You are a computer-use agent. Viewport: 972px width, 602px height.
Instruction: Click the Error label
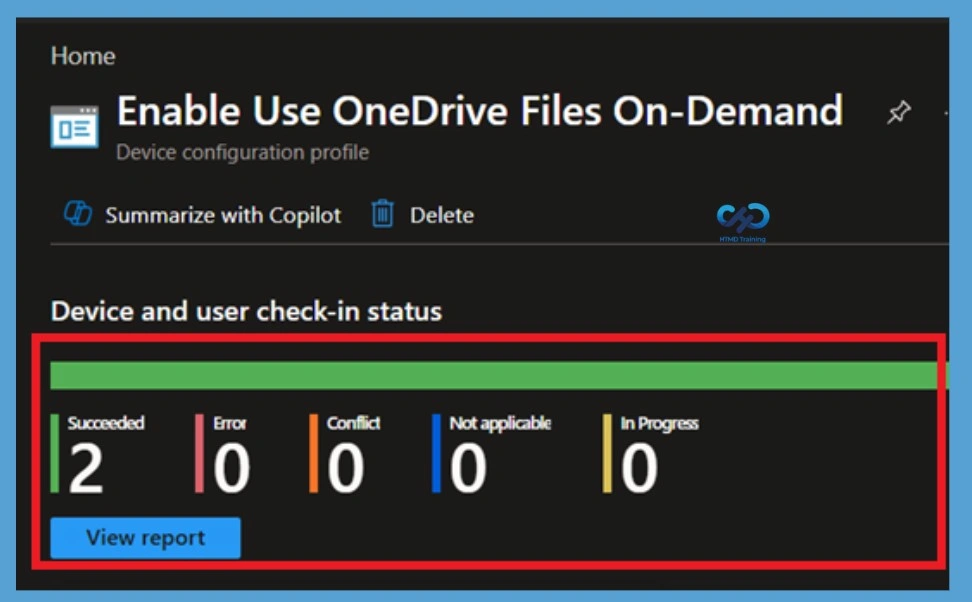pyautogui.click(x=229, y=423)
